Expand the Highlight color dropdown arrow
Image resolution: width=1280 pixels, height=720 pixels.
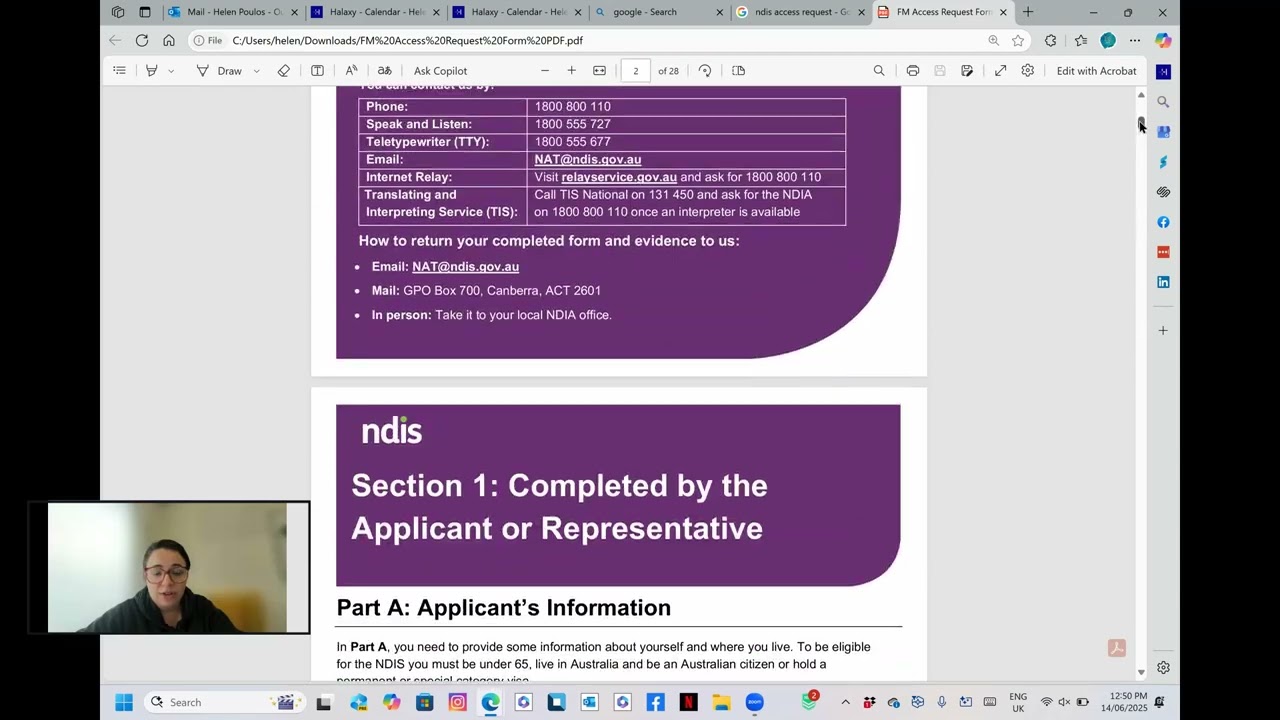171,71
